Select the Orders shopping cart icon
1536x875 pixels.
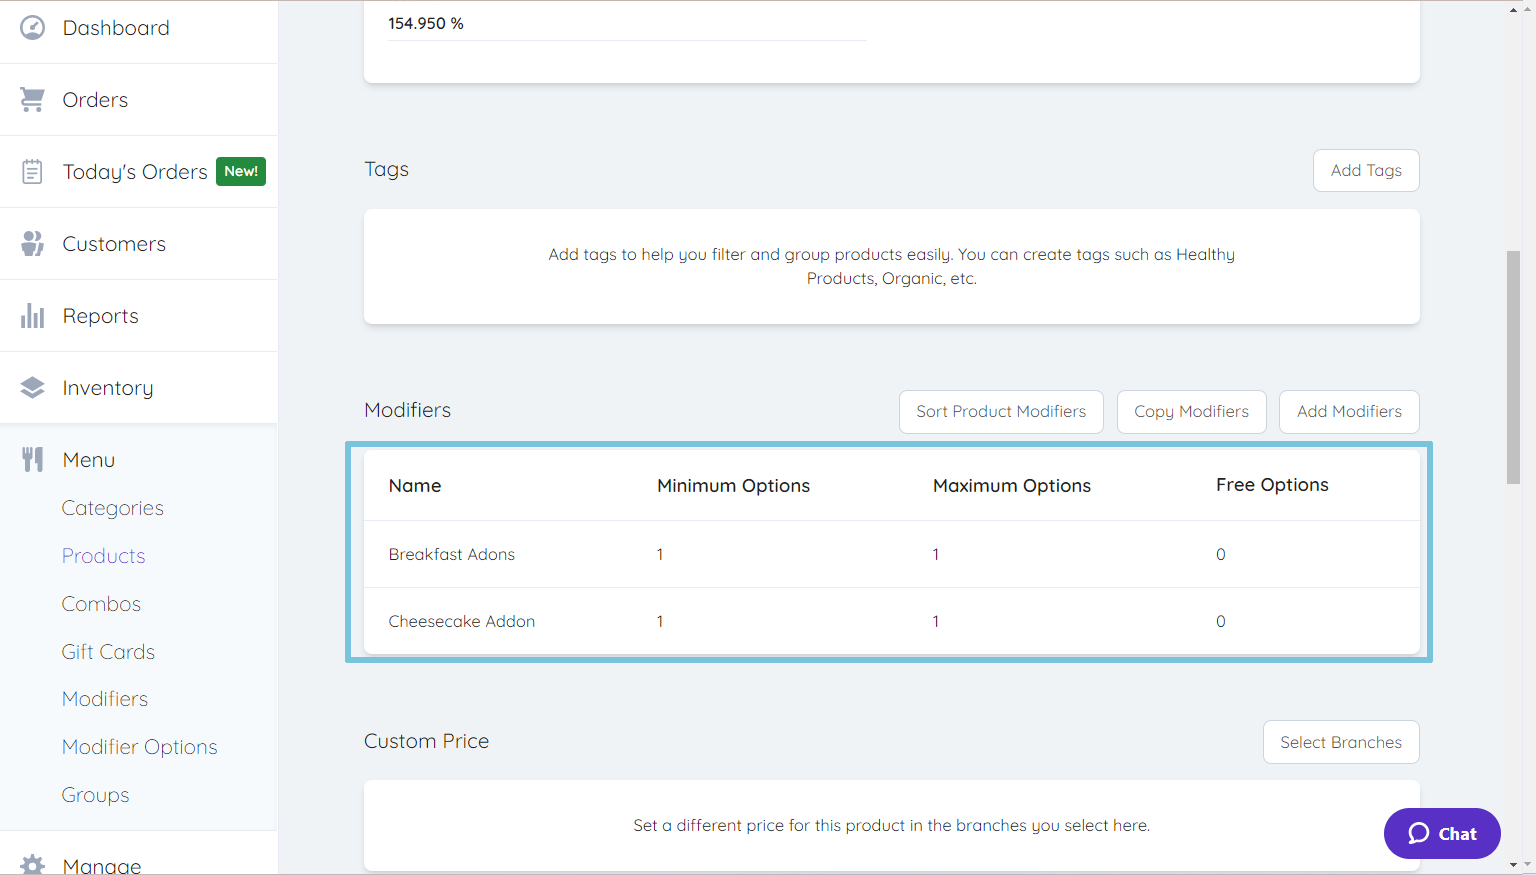click(x=32, y=99)
